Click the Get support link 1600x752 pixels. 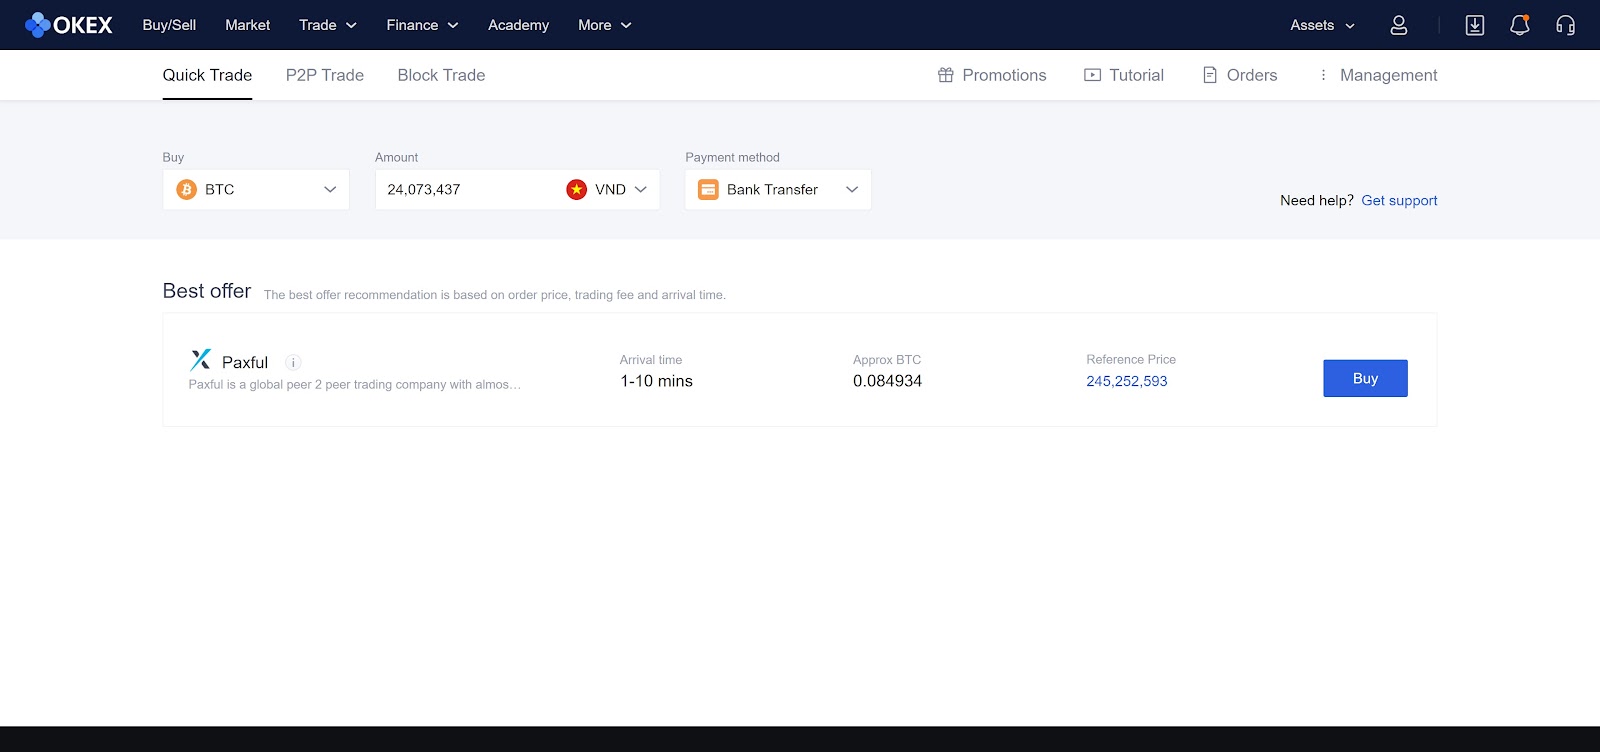(1399, 200)
